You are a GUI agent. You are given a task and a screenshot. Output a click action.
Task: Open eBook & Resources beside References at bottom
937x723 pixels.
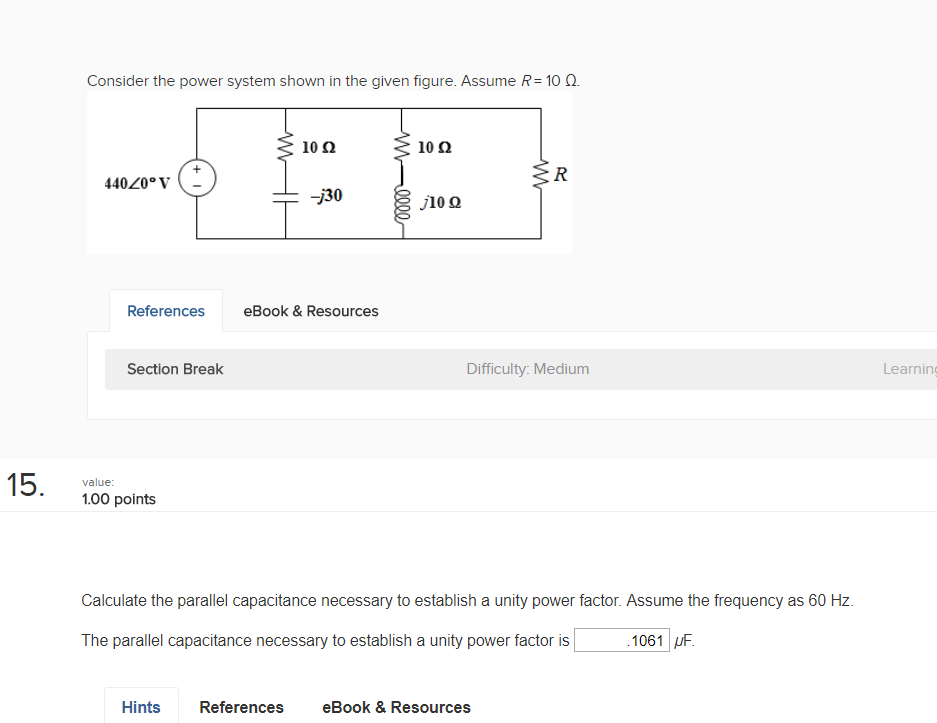pos(396,707)
